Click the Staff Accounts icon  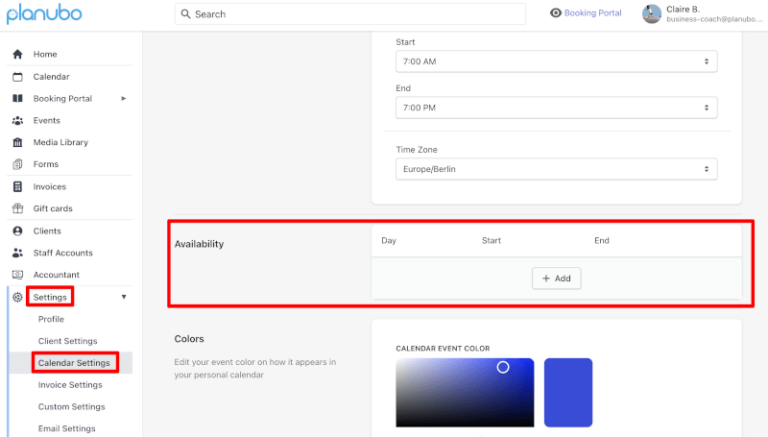[17, 253]
